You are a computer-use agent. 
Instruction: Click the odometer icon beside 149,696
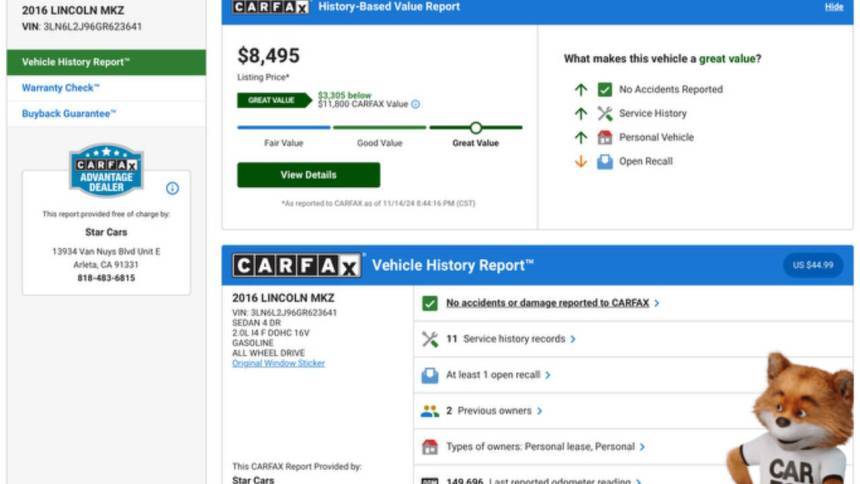coord(430,481)
